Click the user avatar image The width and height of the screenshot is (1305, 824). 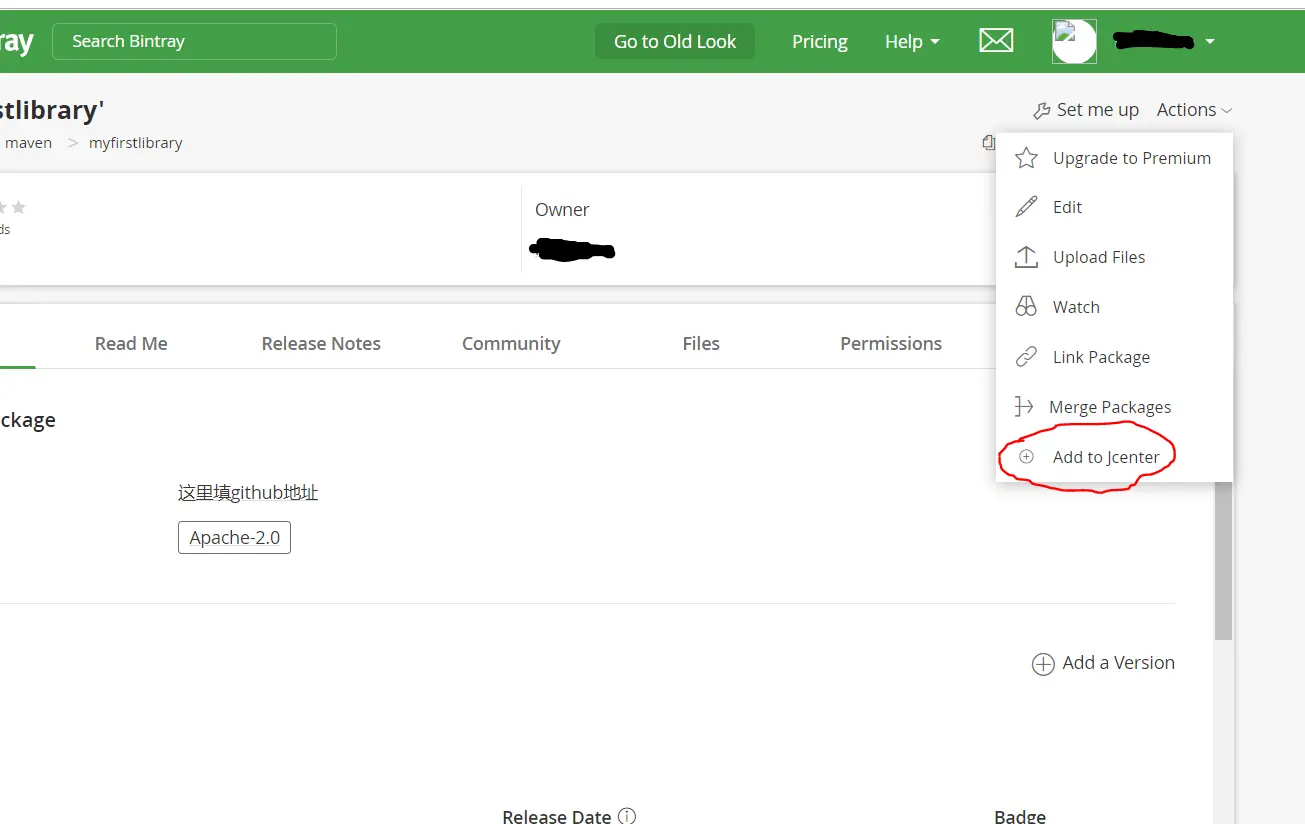click(1074, 41)
